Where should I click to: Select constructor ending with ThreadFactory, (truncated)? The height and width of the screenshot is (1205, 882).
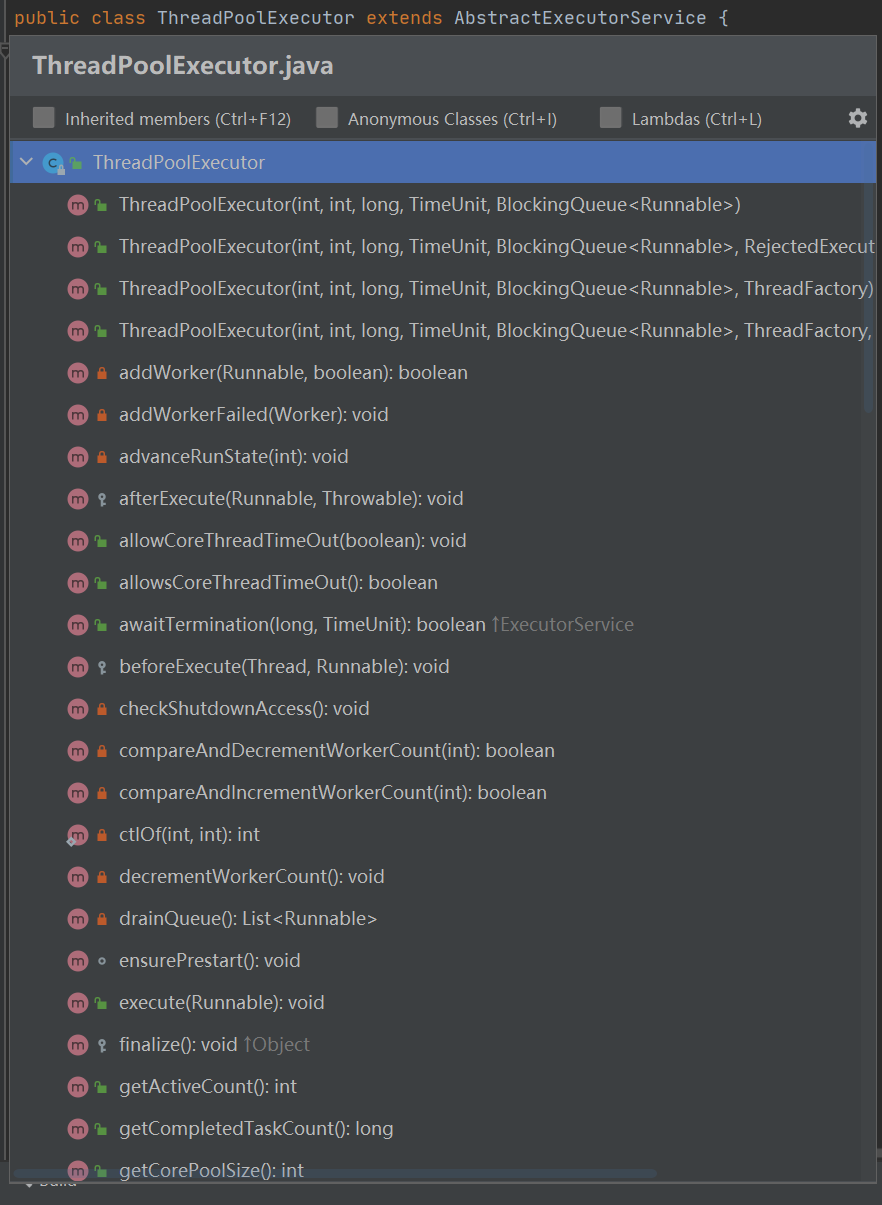point(497,330)
